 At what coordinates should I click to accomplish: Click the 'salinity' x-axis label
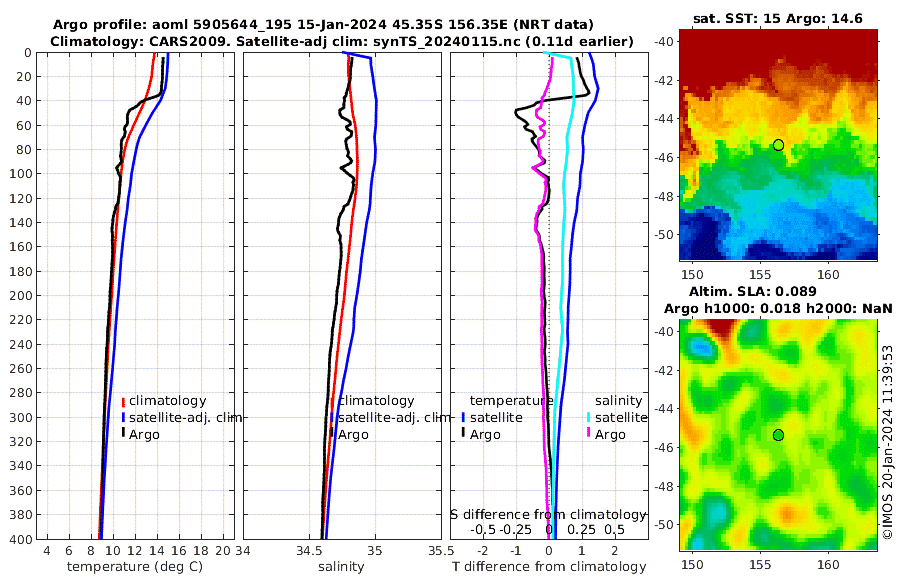coord(342,567)
